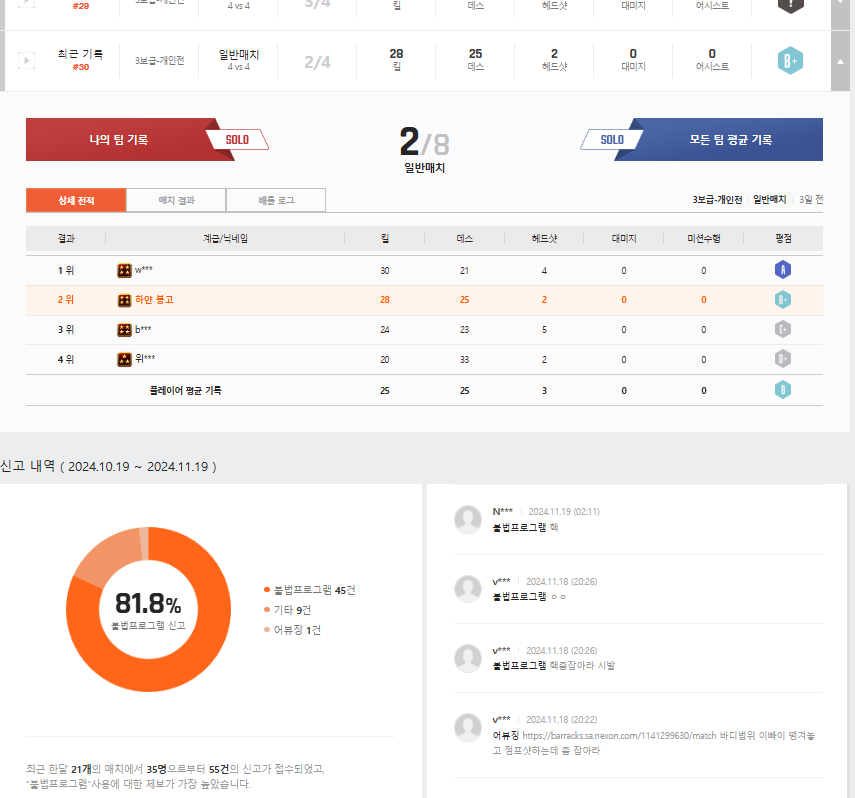Click the grade badge in 플레이어 평균 기록 row
This screenshot has width=855, height=798.
click(783, 390)
